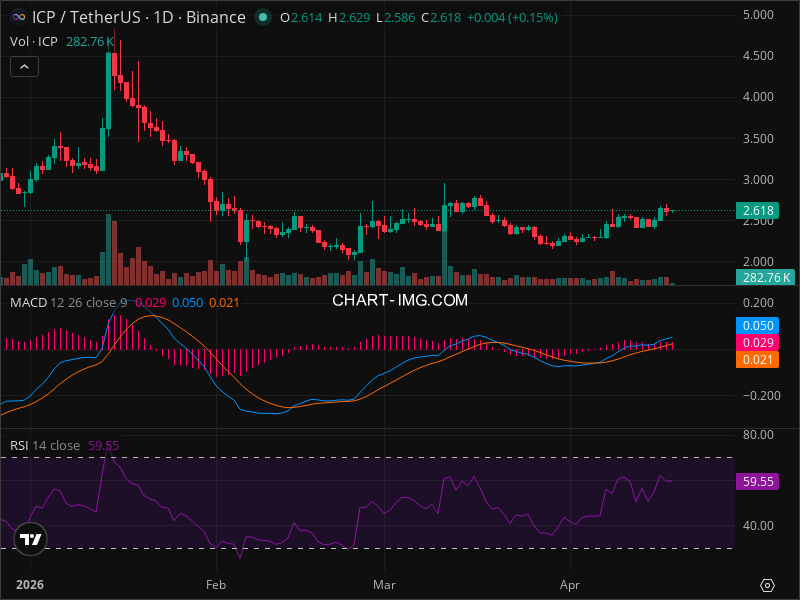Click the 4.500 price axis label

[758, 56]
